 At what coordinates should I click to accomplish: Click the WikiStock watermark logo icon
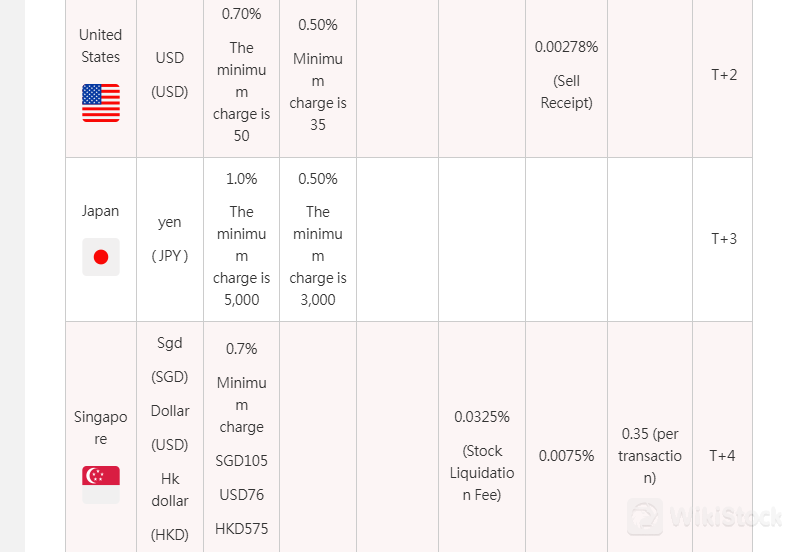646,518
